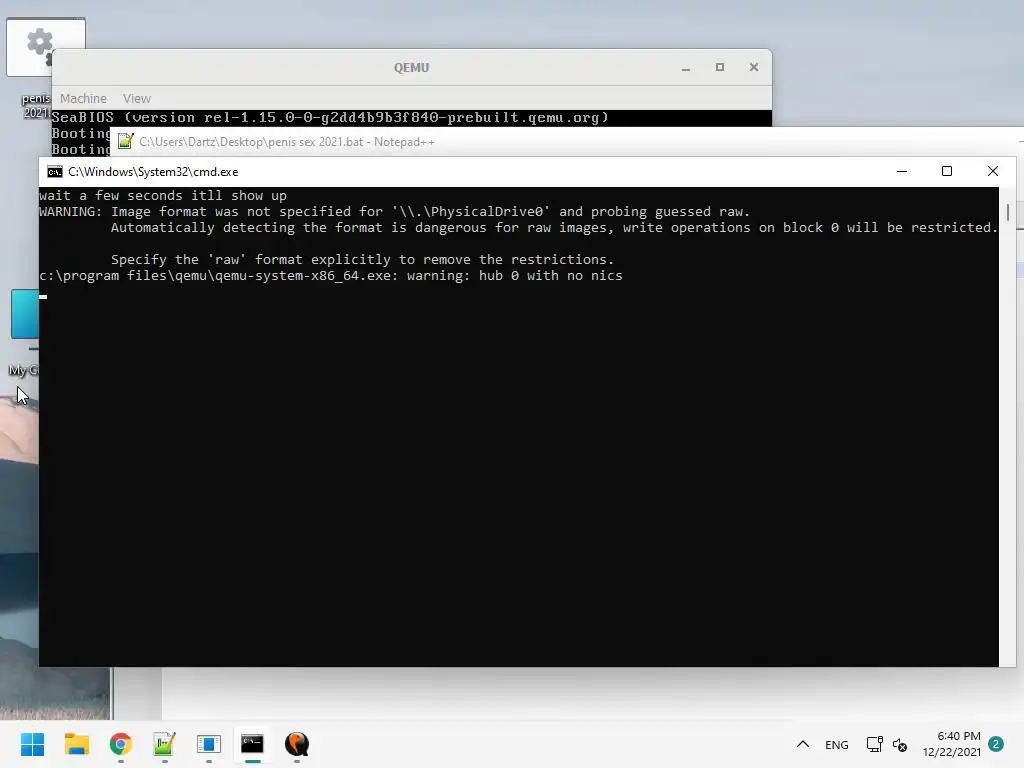Open network status tray icon
The width and height of the screenshot is (1024, 768).
[874, 744]
